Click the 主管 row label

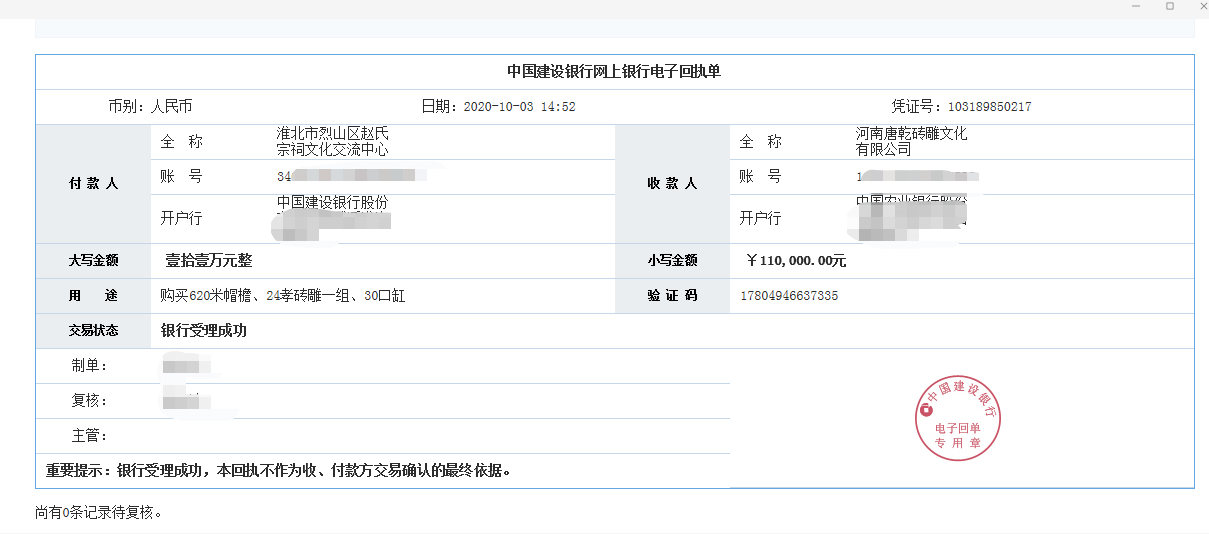tap(89, 436)
